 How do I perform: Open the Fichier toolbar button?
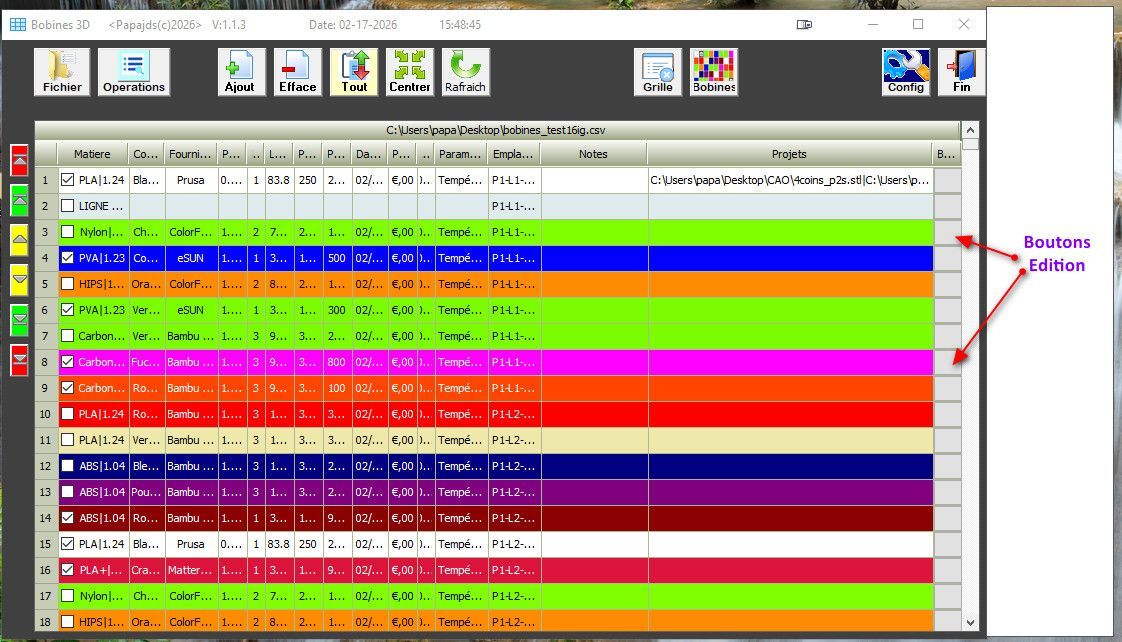click(x=62, y=72)
